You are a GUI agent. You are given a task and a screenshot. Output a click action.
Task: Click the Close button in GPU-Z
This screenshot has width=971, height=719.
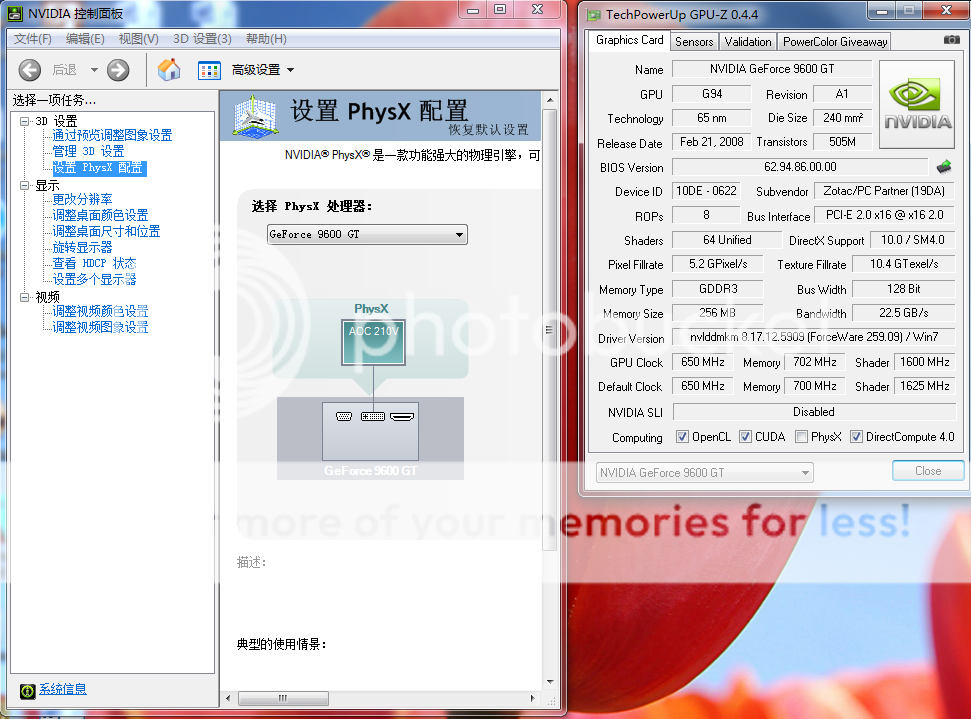pyautogui.click(x=927, y=471)
